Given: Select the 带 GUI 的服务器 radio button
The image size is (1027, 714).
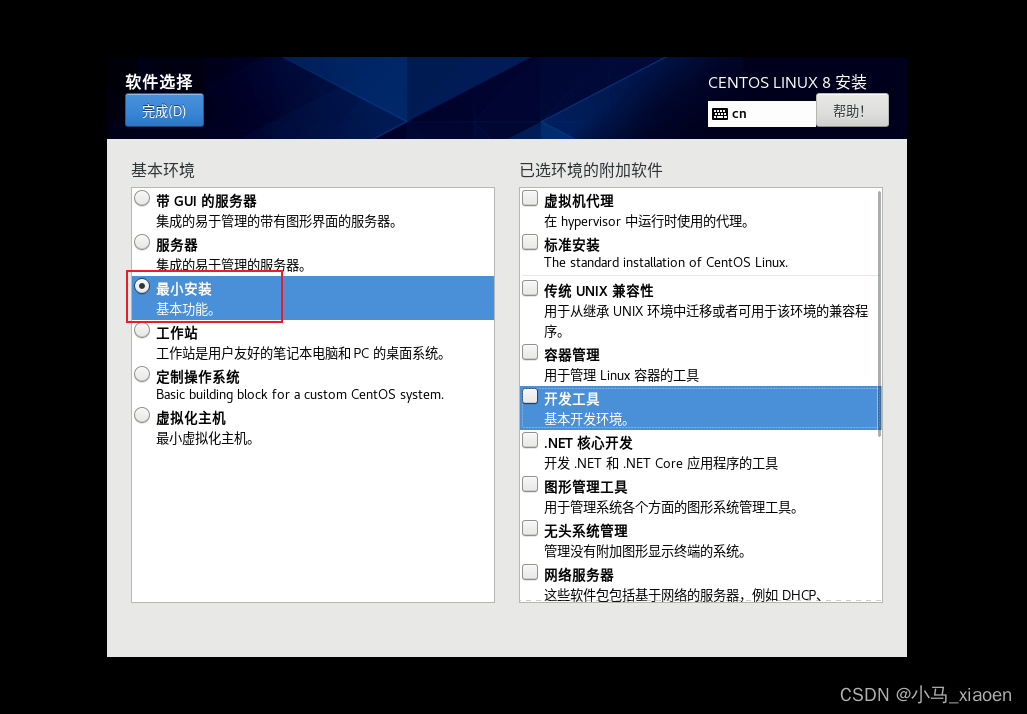Looking at the screenshot, I should (x=142, y=198).
